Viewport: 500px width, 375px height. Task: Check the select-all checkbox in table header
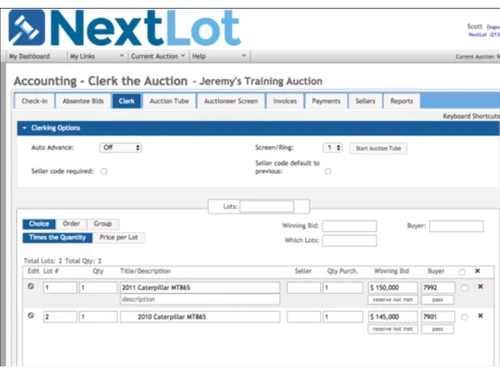(x=462, y=272)
